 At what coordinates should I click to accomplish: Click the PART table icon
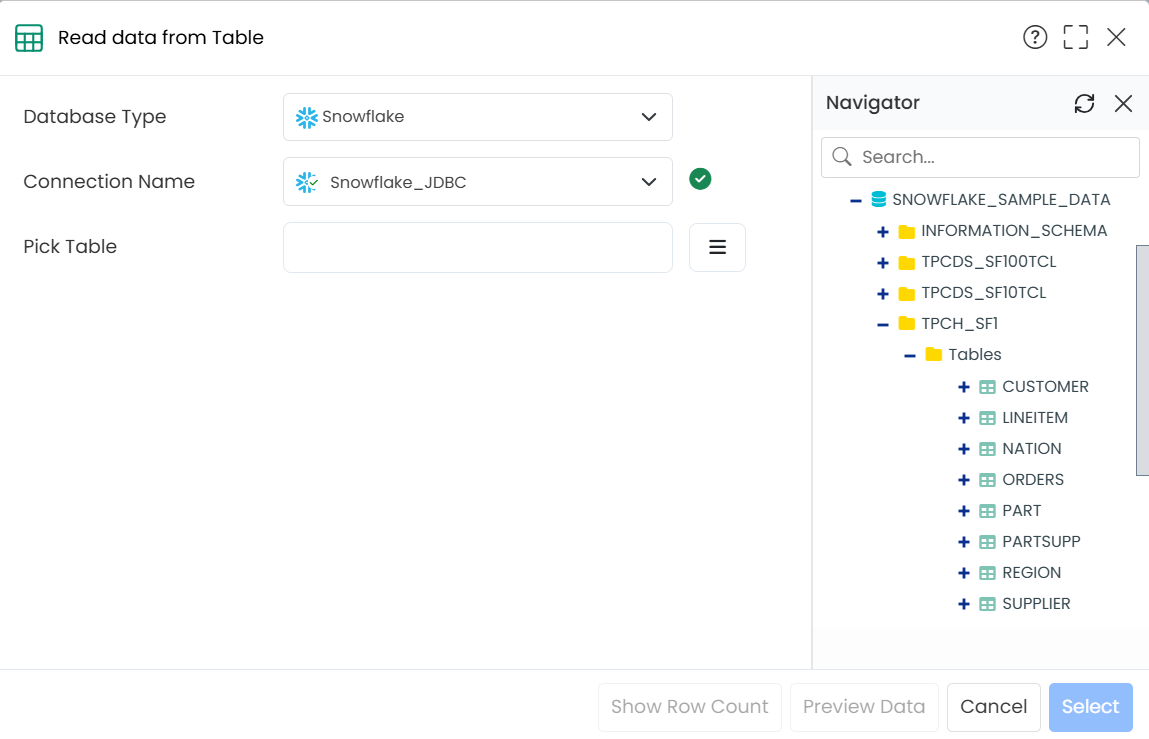(x=987, y=511)
